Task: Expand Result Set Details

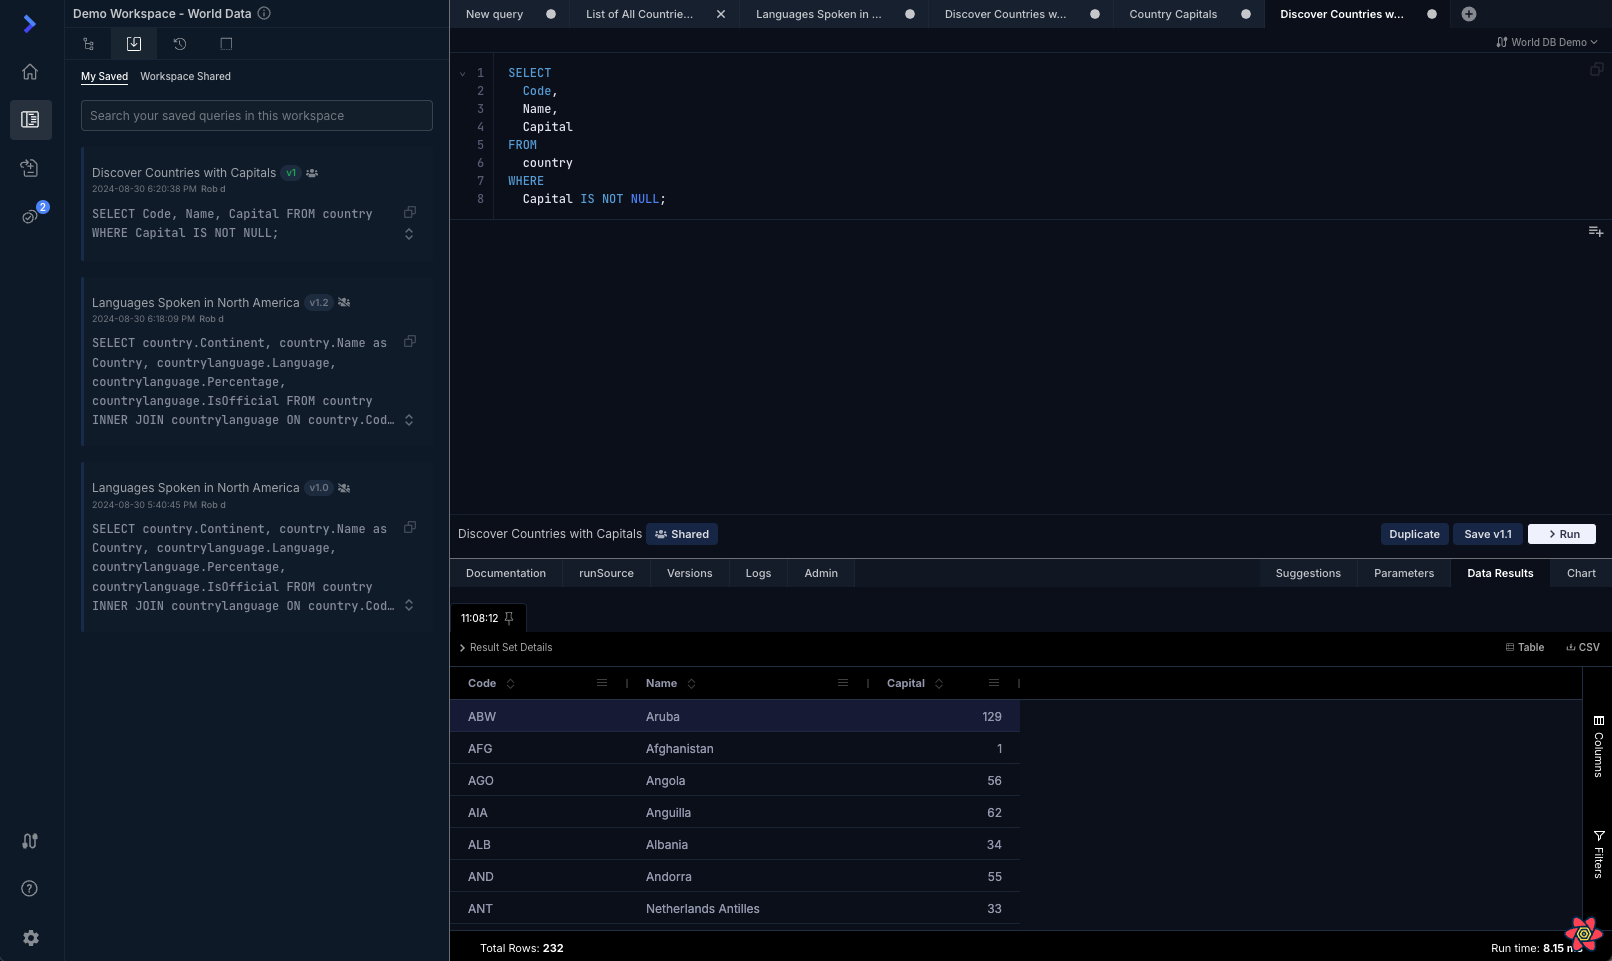Action: coord(506,648)
